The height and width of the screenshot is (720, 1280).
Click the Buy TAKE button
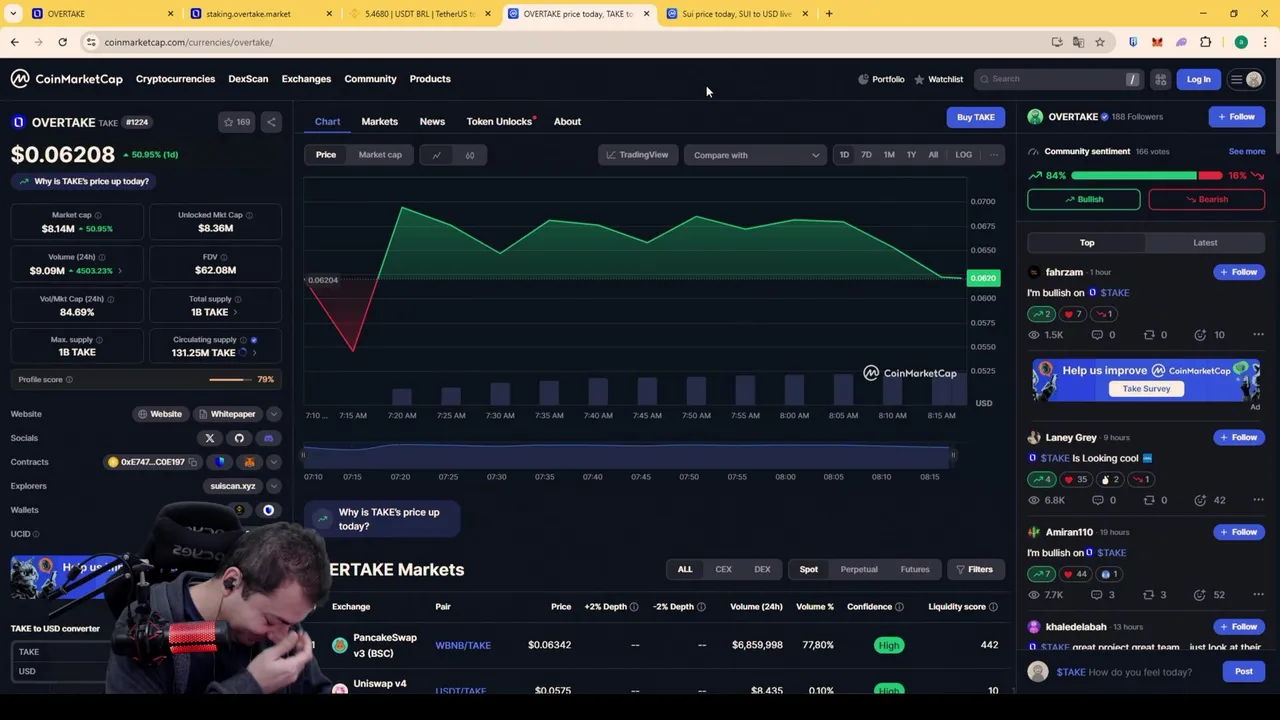coord(976,117)
